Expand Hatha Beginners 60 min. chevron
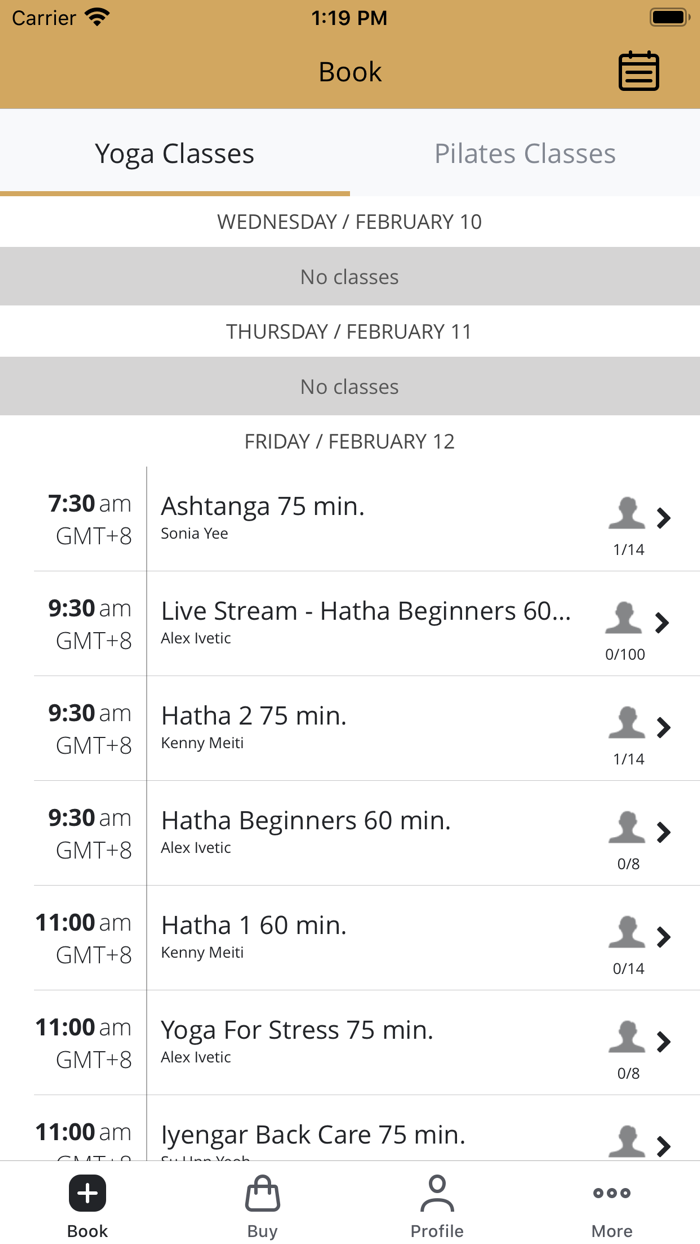700x1244 pixels. 663,832
